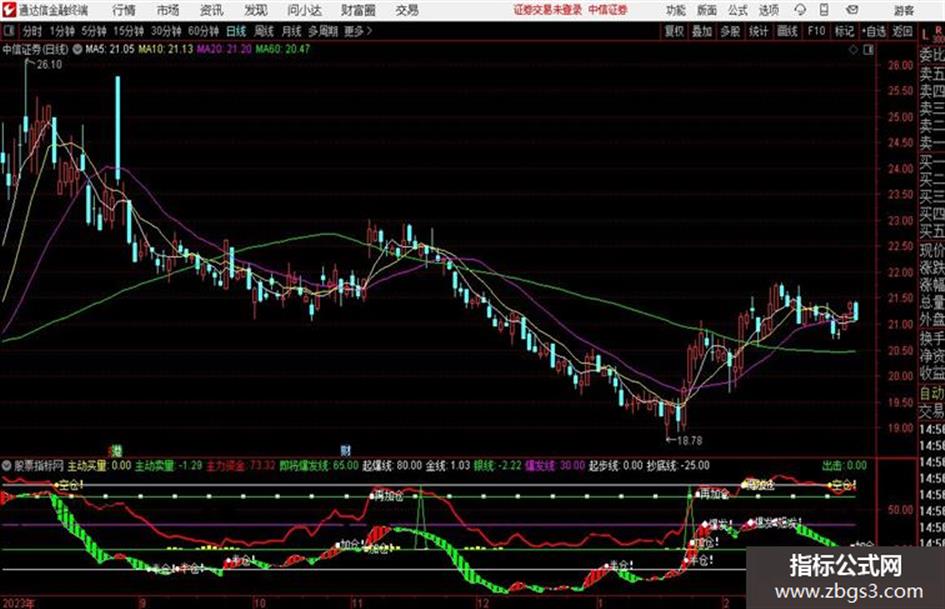Open the envelope messages icon
Image resolution: width=945 pixels, height=609 pixels.
pyautogui.click(x=852, y=10)
